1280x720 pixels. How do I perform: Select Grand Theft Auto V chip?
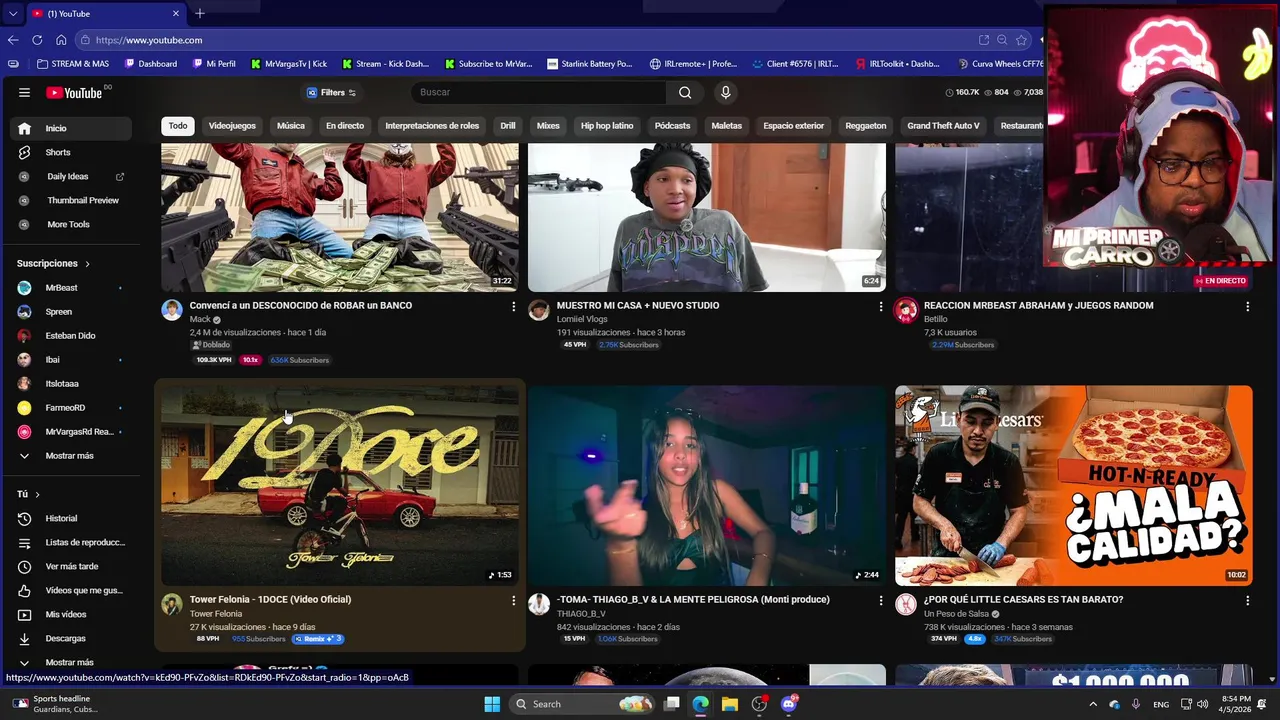(x=943, y=126)
